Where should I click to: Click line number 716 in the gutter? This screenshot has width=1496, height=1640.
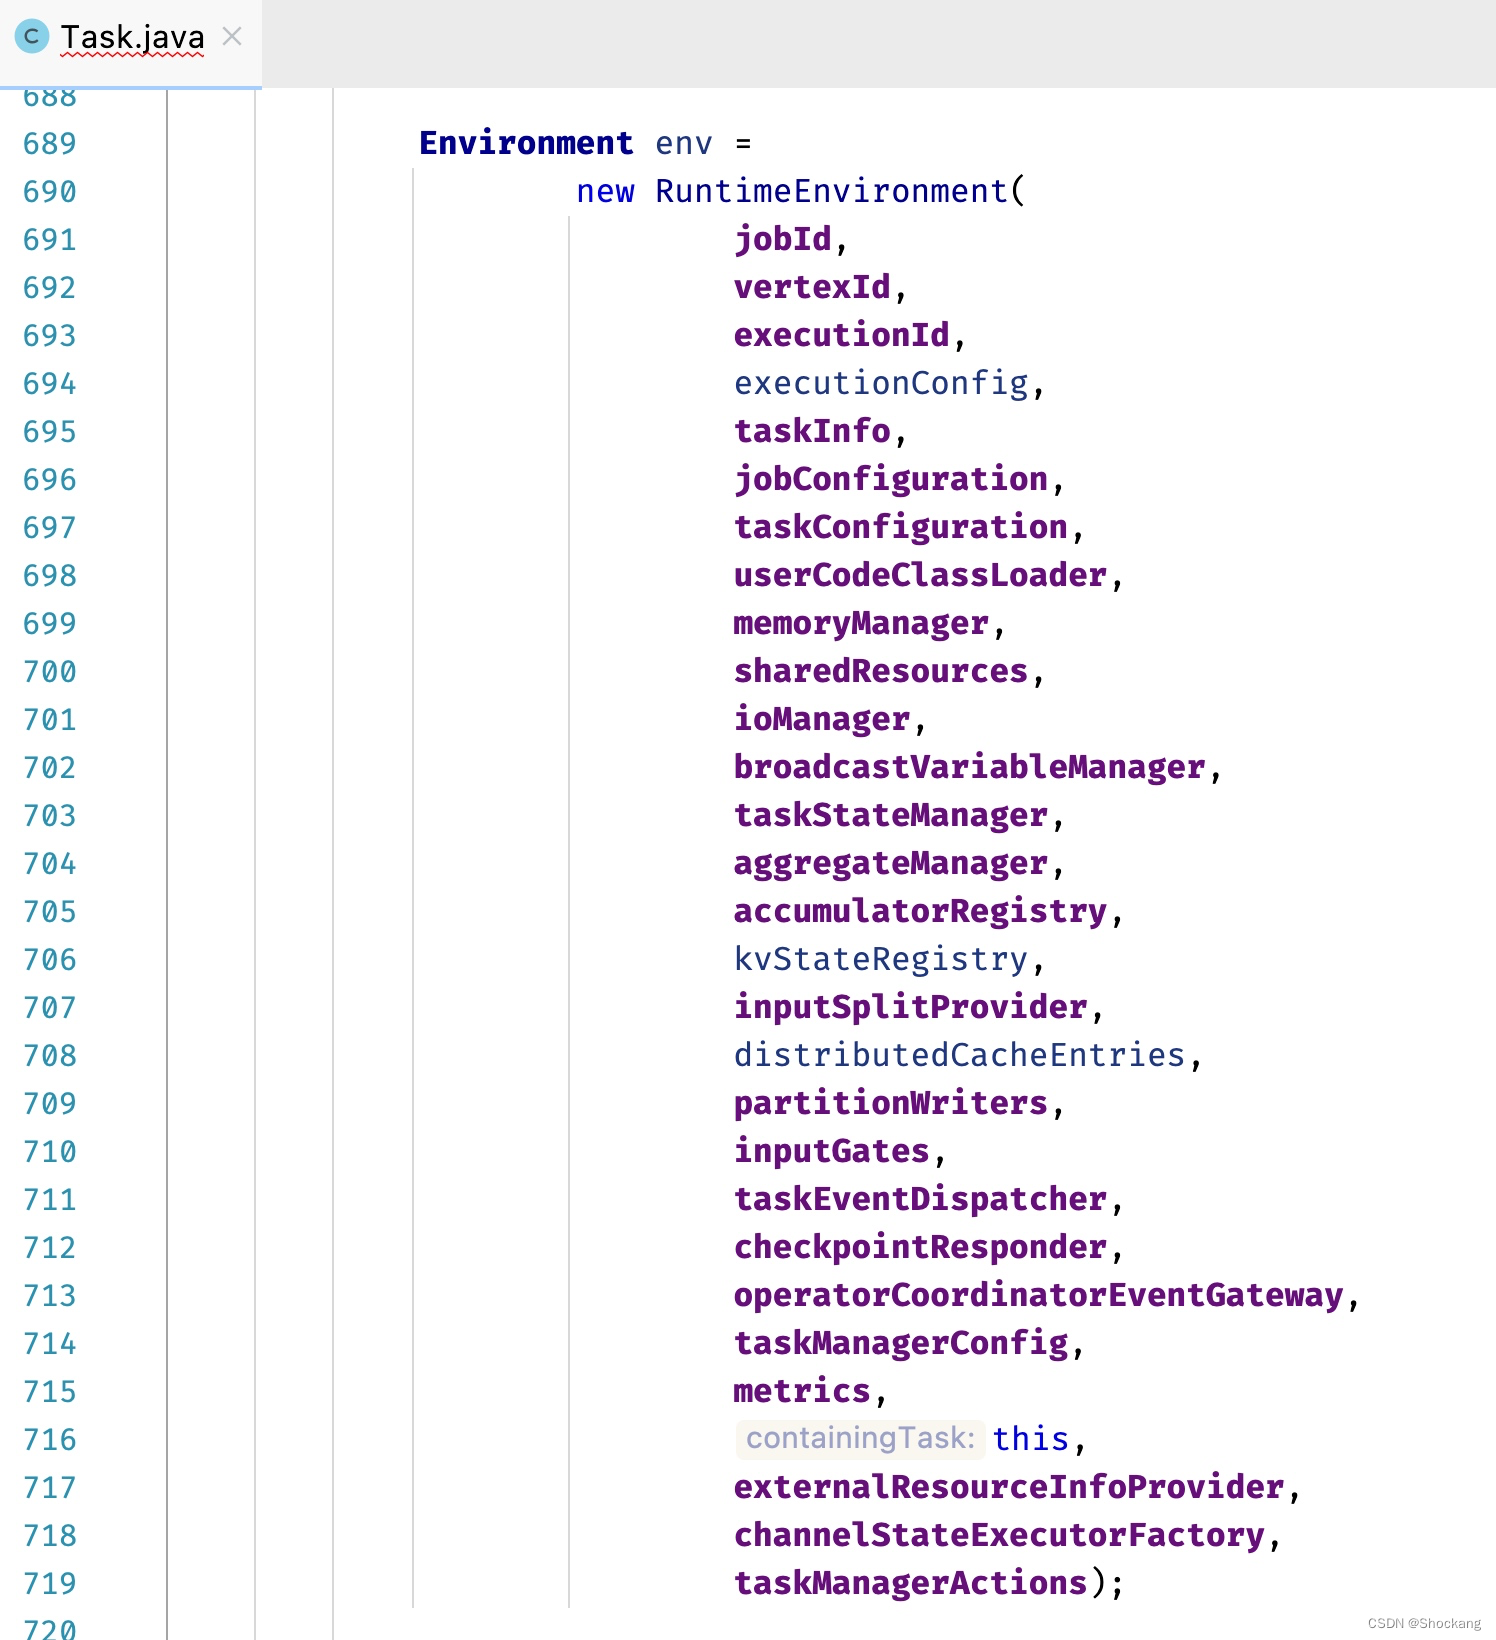pos(49,1440)
